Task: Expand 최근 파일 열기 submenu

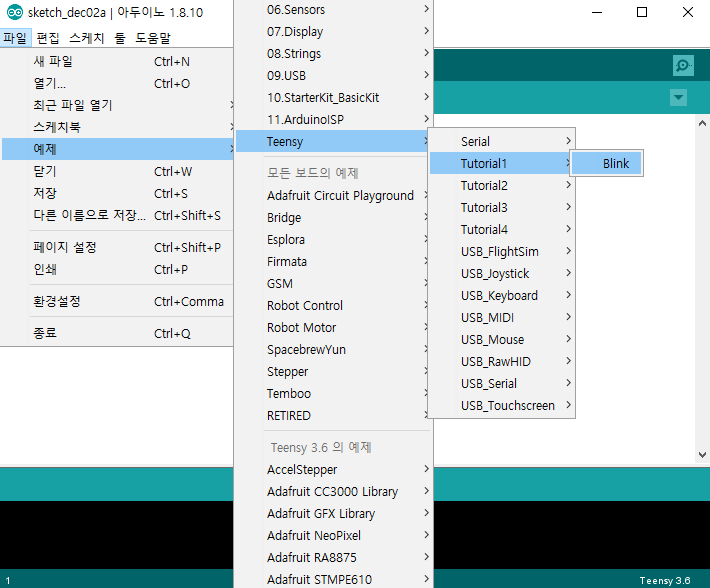Action: tap(118, 105)
